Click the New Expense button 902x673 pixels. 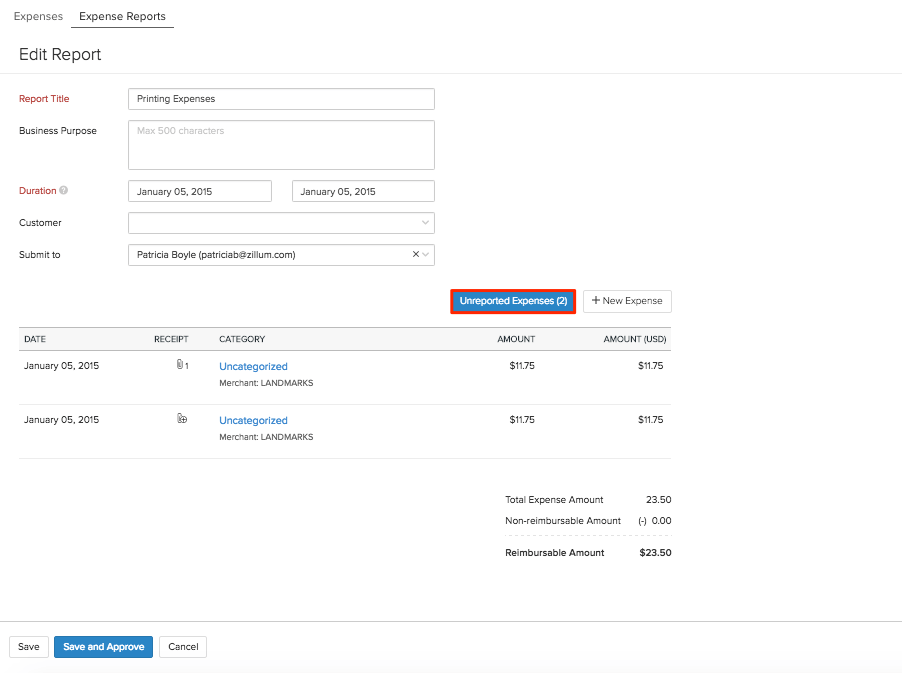(x=627, y=301)
